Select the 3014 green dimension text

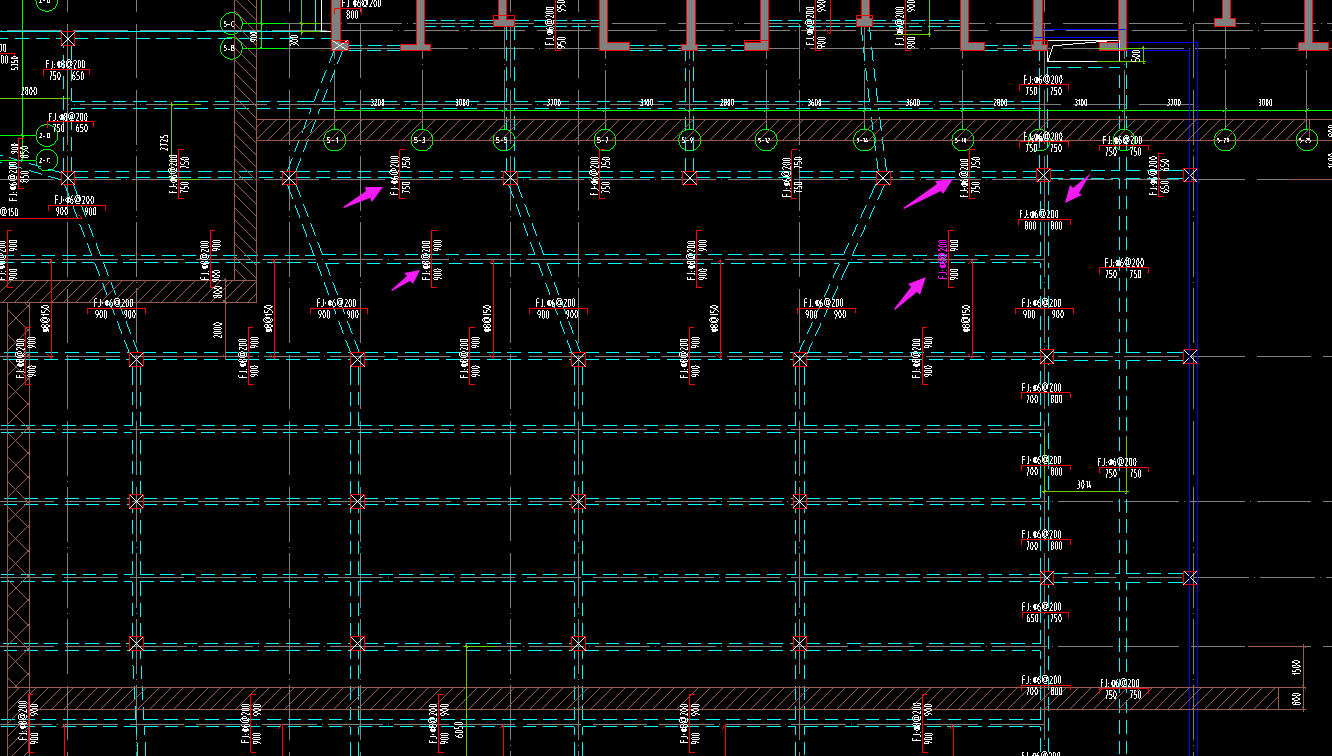(x=1083, y=486)
